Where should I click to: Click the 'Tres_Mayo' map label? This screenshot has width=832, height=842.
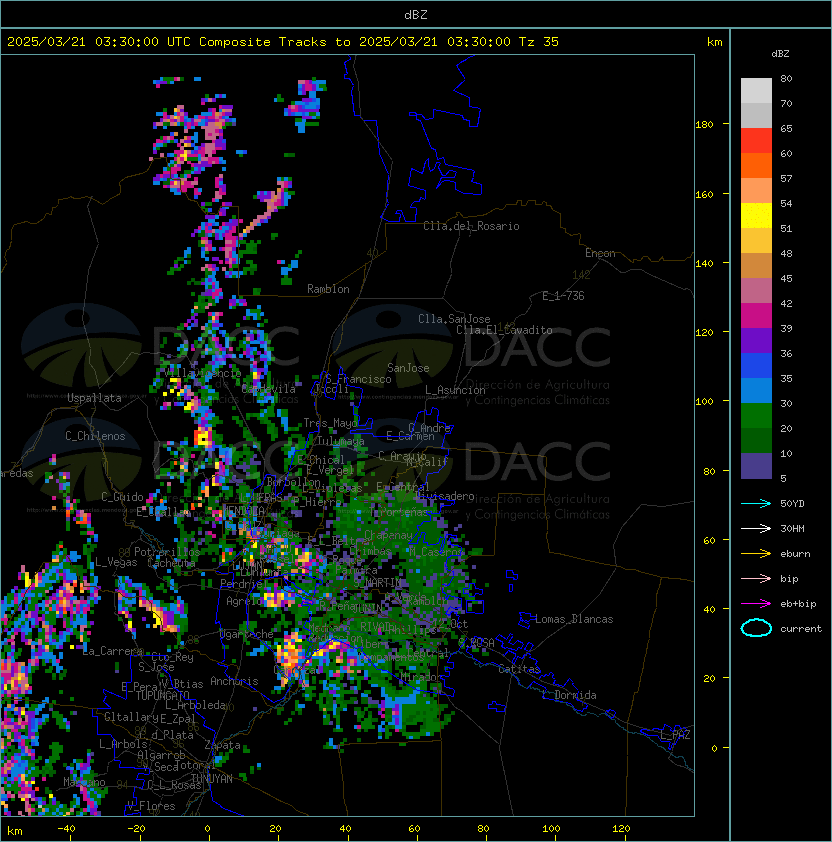[x=330, y=423]
